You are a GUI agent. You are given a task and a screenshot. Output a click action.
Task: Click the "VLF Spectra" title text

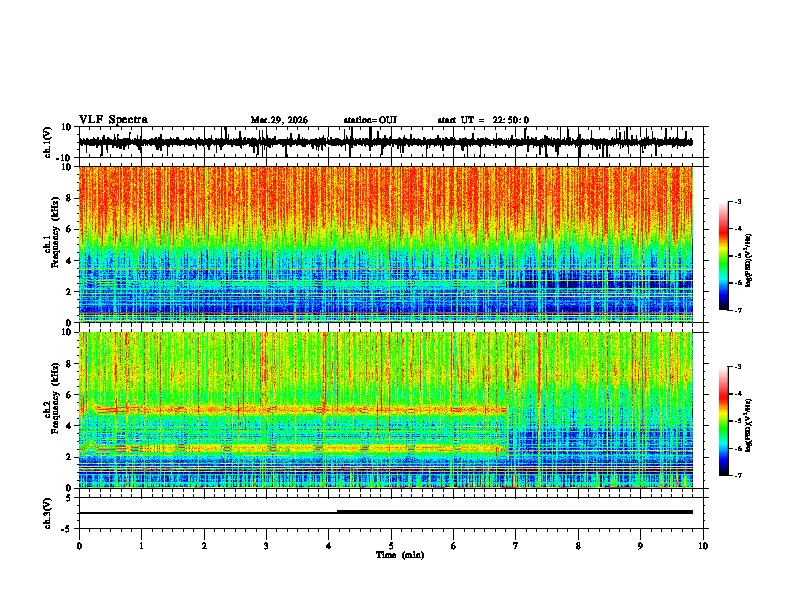[x=113, y=120]
